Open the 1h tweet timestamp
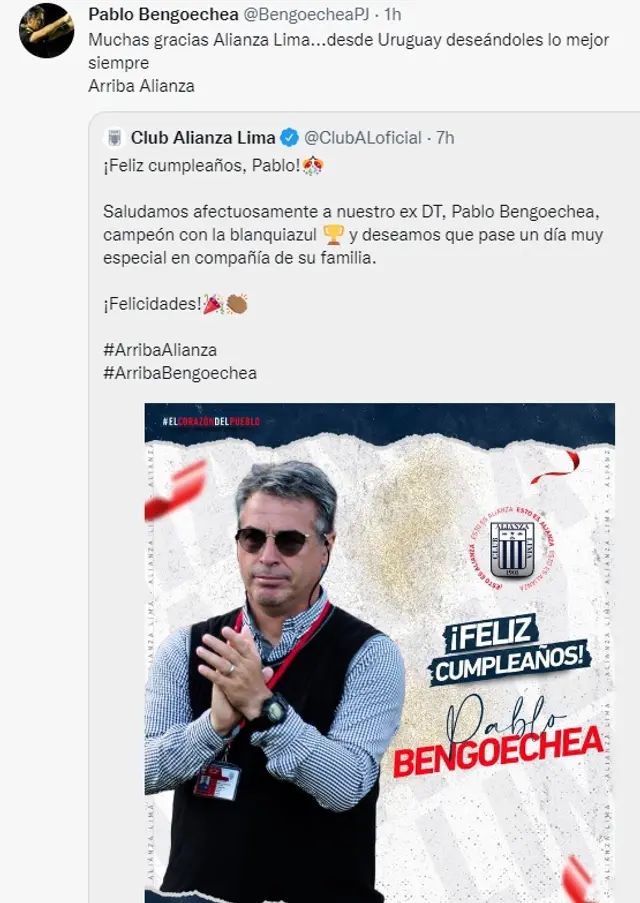The width and height of the screenshot is (640, 903). (393, 14)
